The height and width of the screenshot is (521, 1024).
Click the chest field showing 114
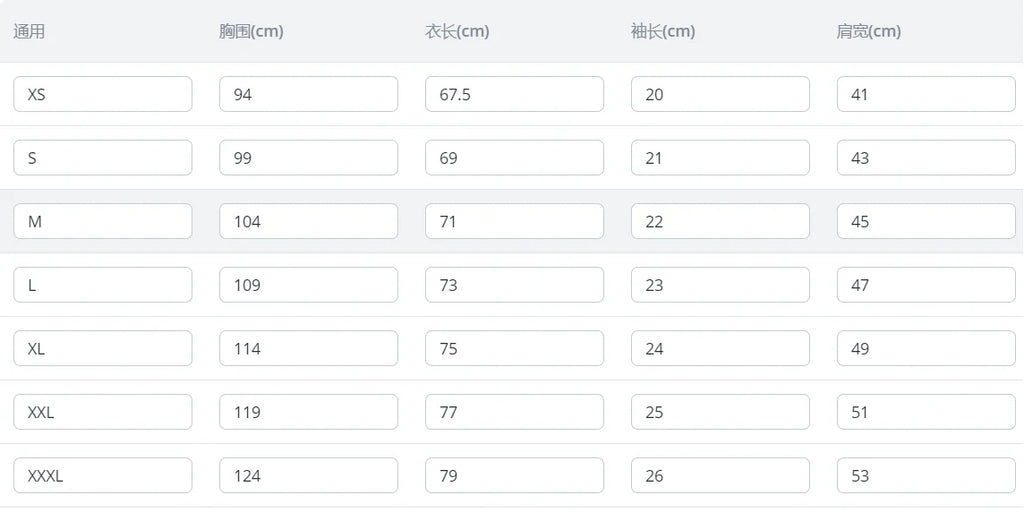[308, 348]
